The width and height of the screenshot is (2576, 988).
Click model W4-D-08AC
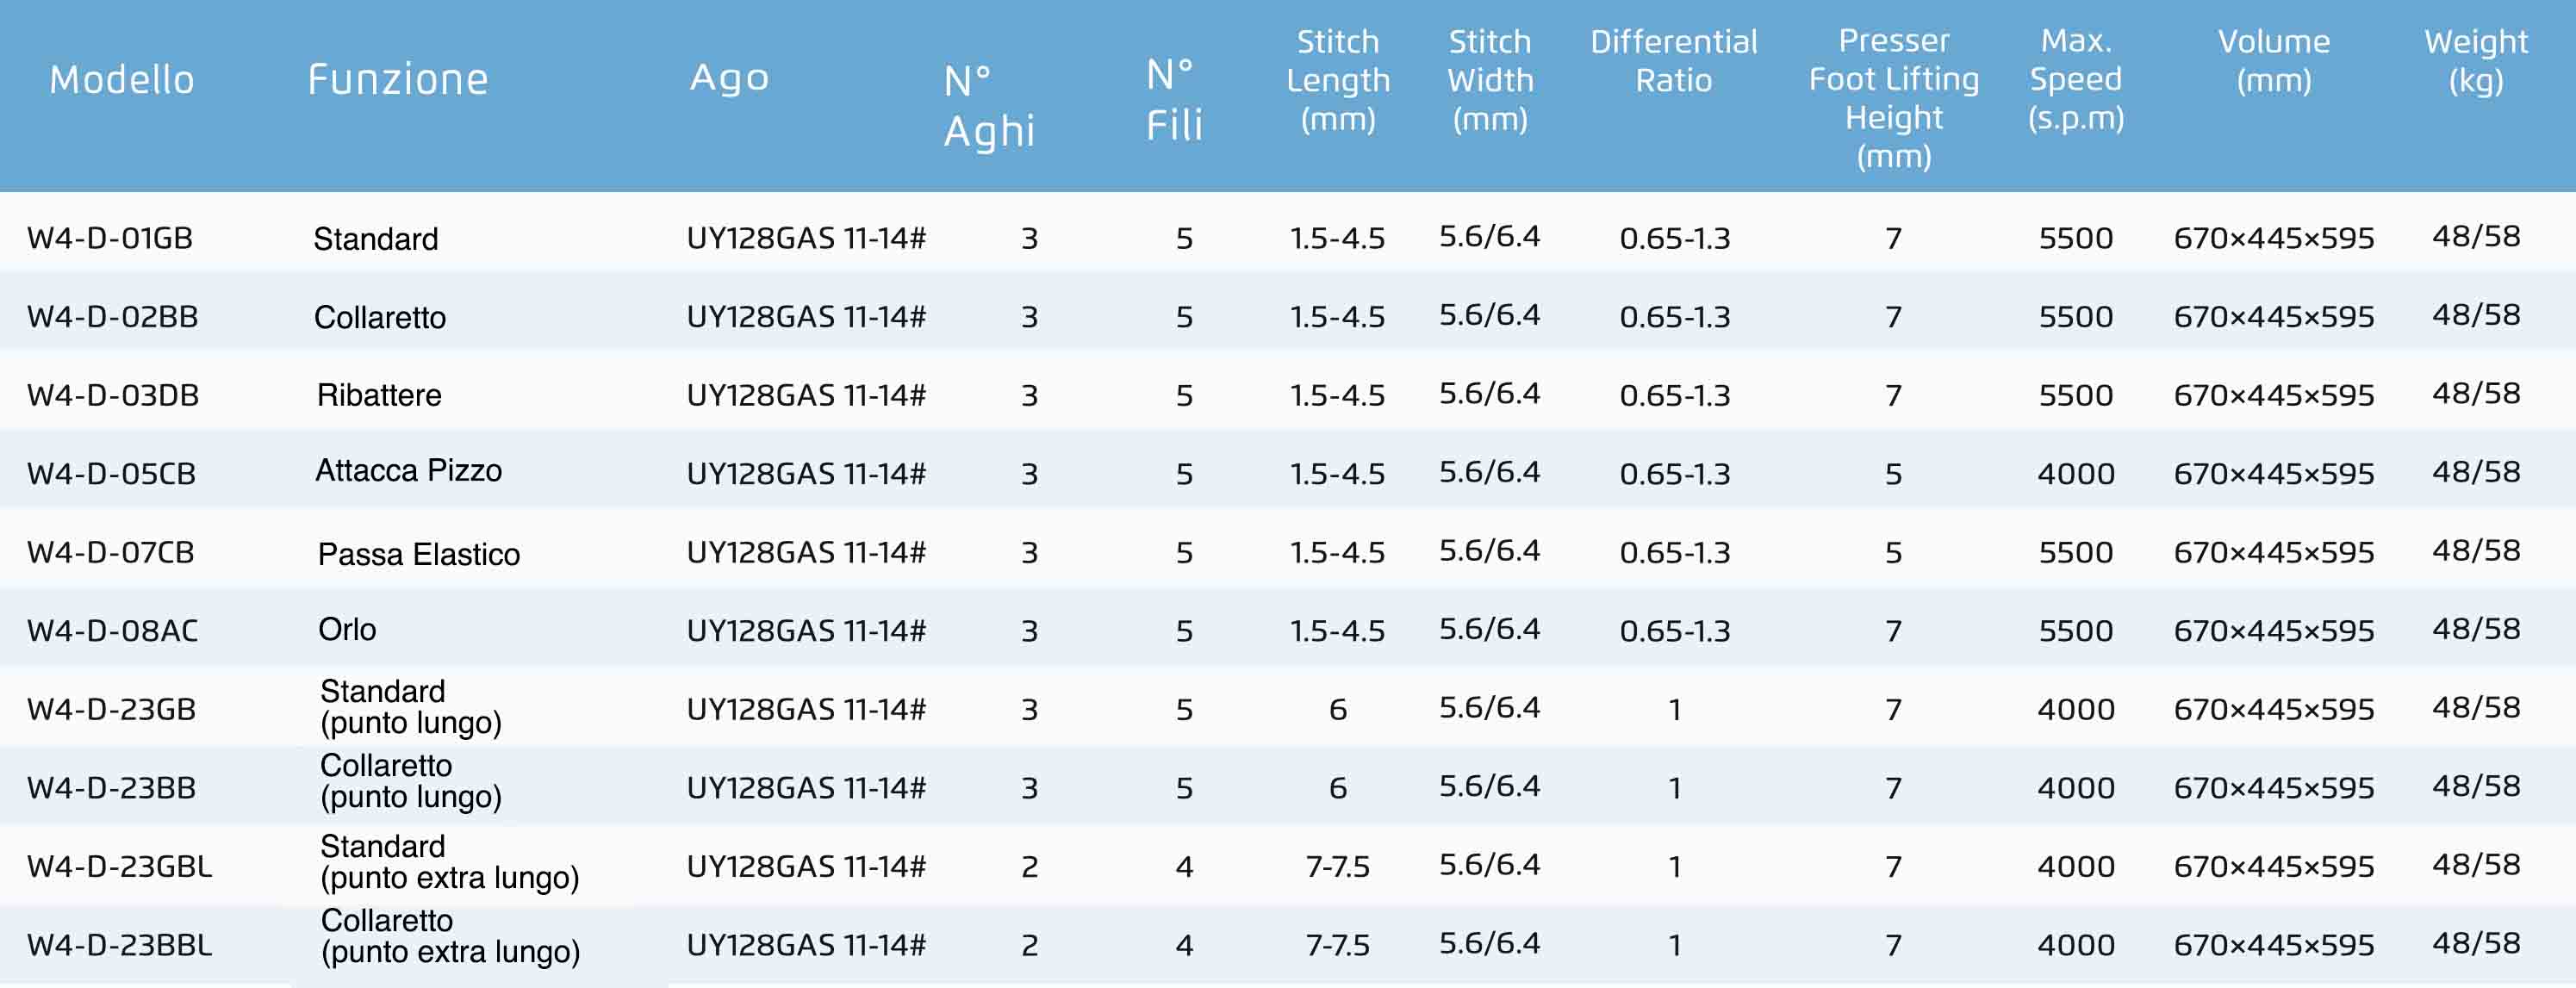pos(113,631)
